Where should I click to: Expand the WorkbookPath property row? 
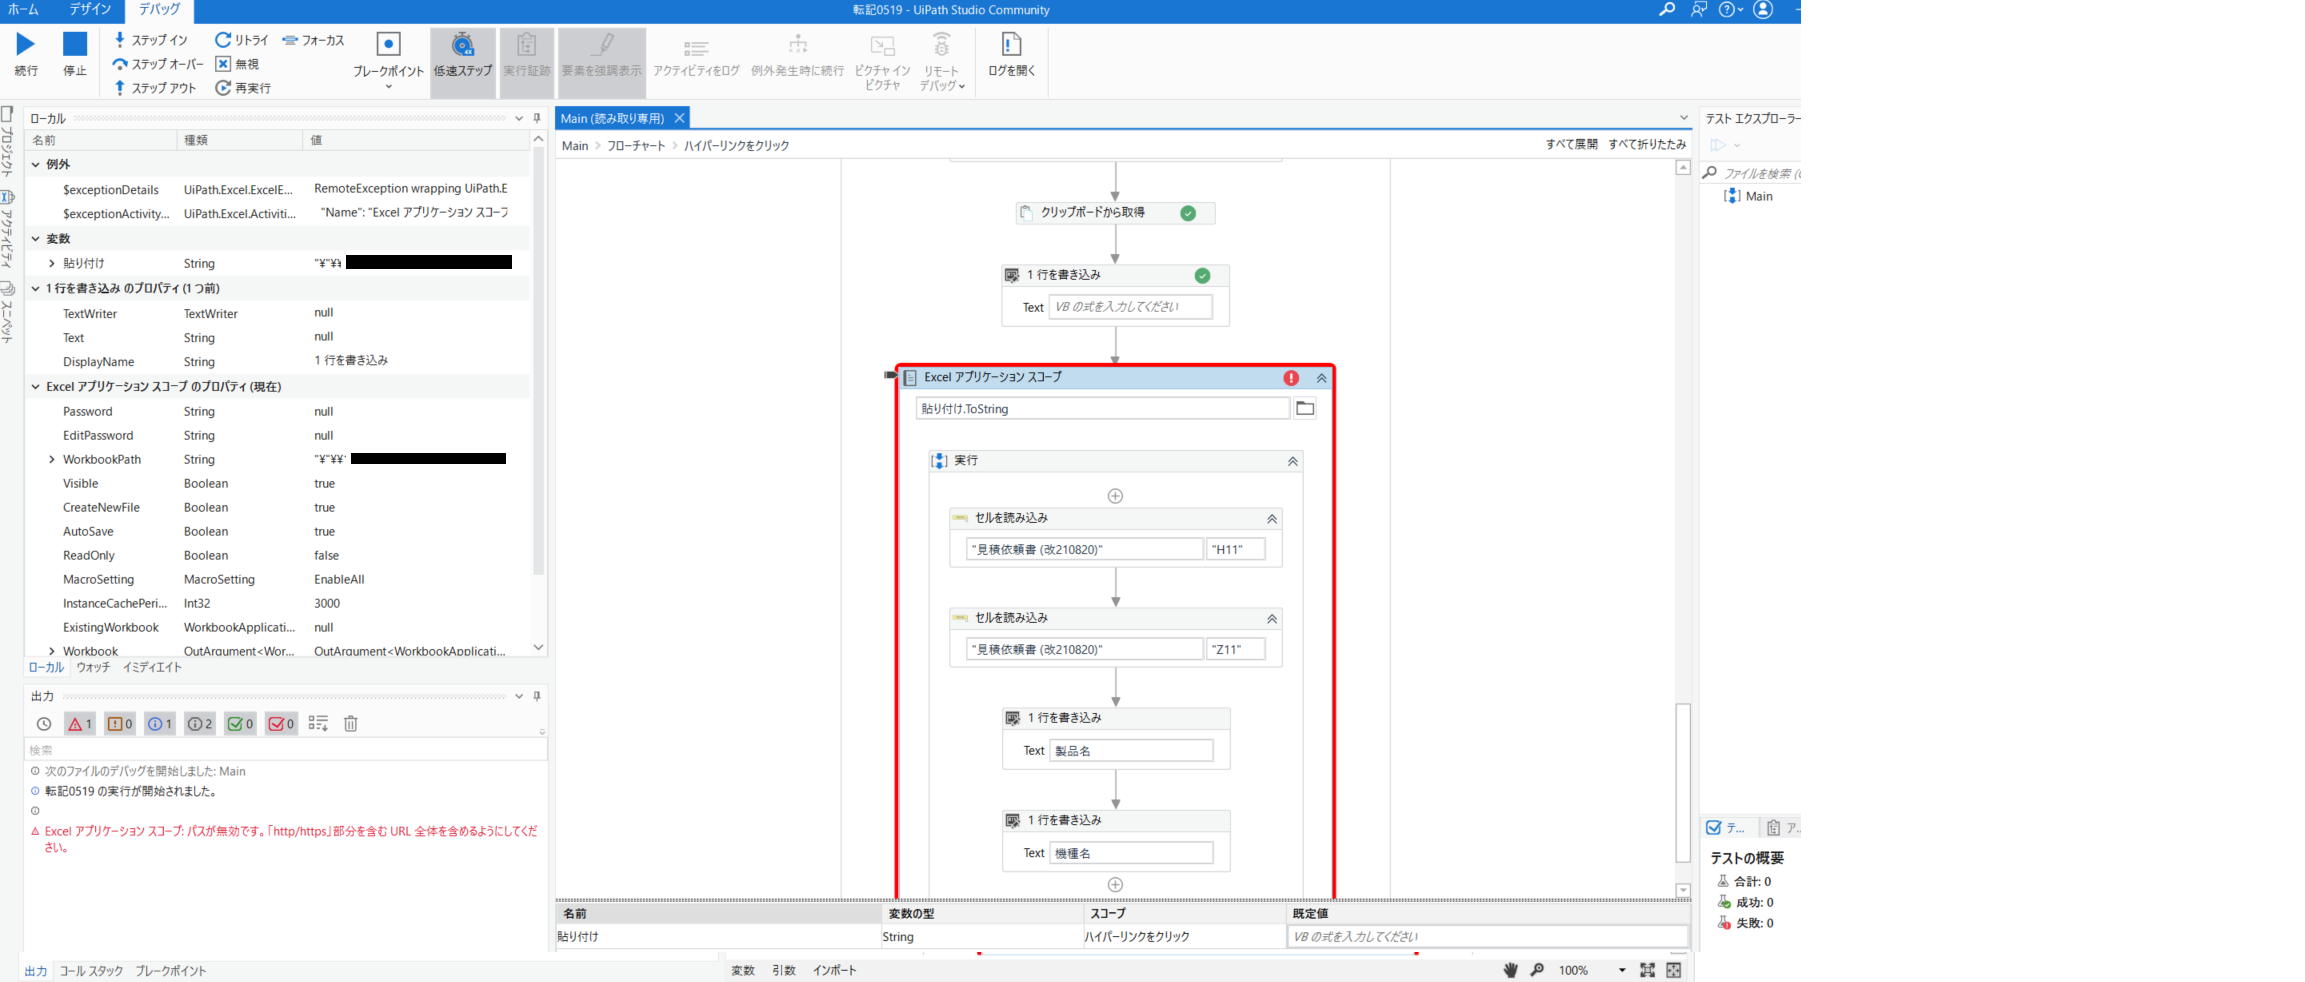point(52,460)
